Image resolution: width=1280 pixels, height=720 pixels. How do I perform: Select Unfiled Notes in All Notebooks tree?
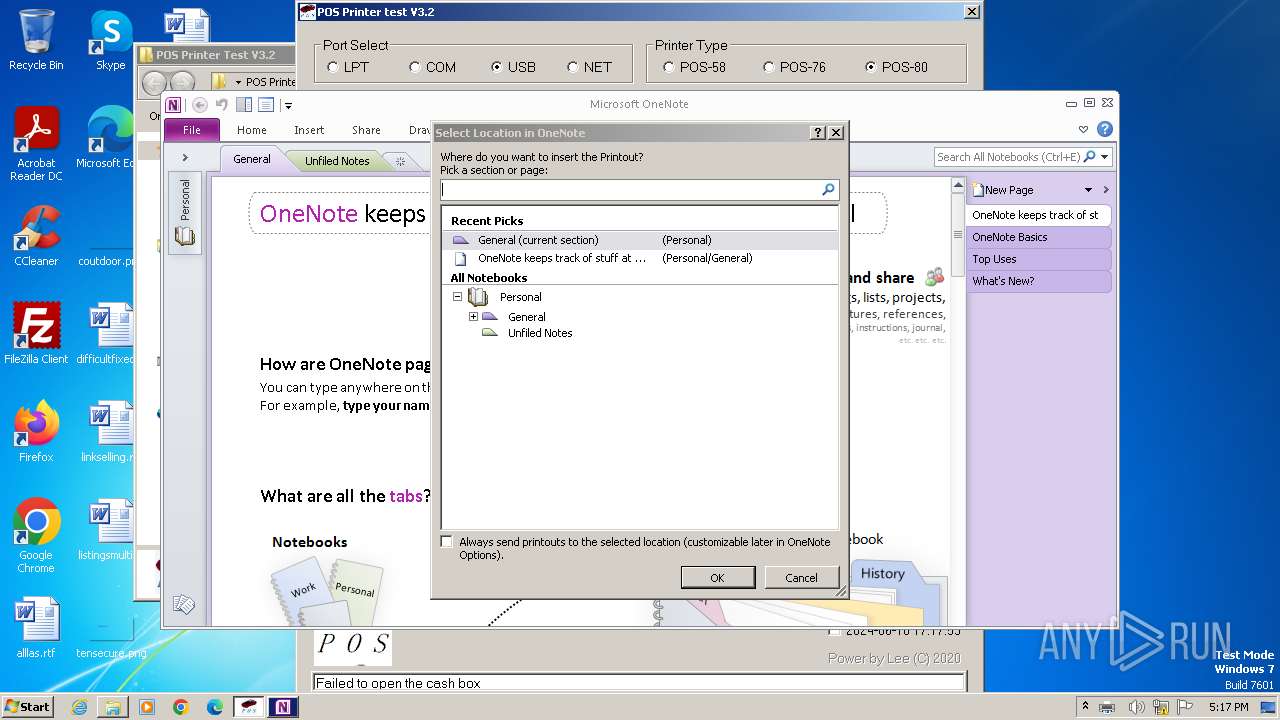point(540,333)
